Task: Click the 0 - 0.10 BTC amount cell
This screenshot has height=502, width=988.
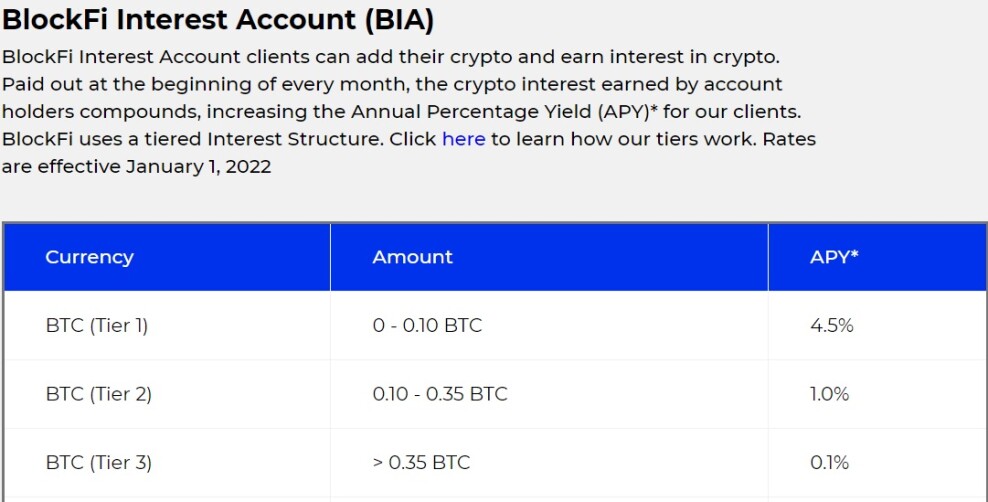Action: click(549, 326)
